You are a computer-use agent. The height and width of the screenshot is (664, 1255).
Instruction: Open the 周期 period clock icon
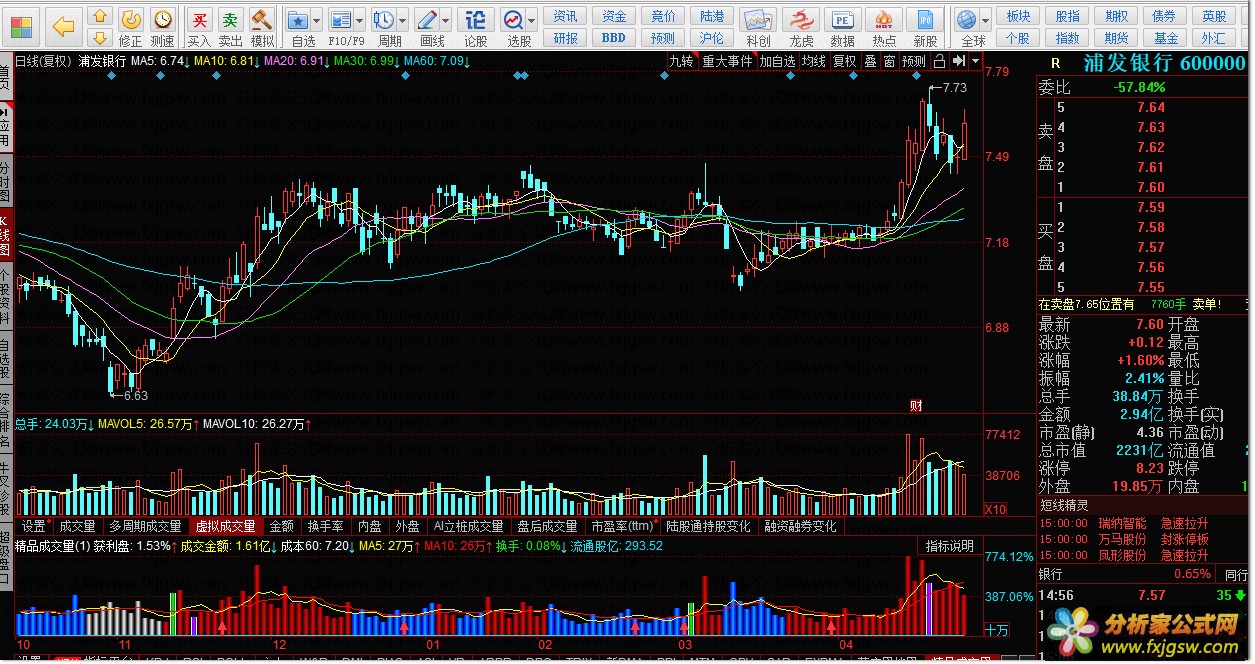pos(384,19)
